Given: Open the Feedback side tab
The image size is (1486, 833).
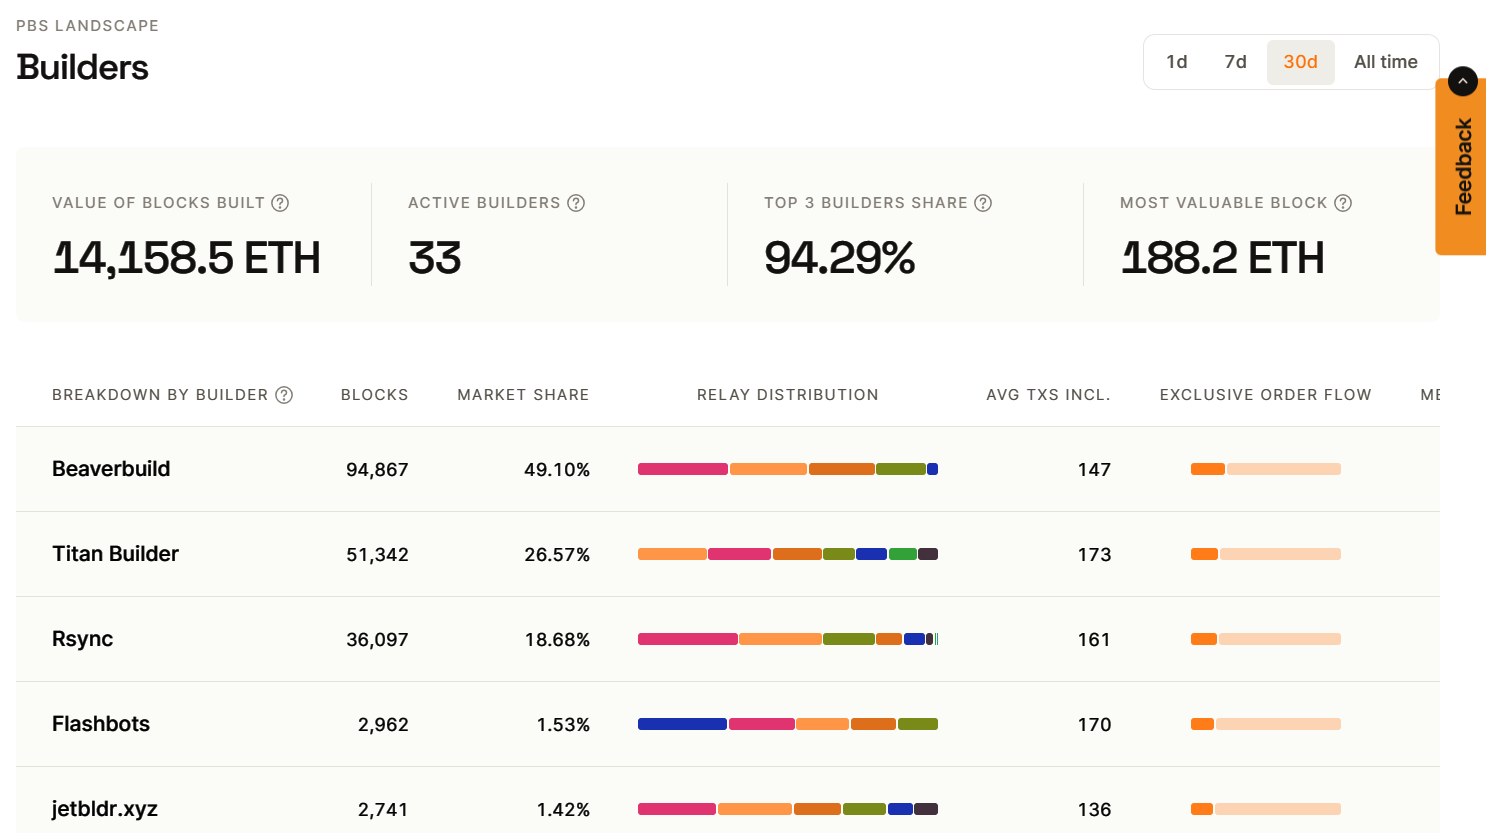Looking at the screenshot, I should [1463, 168].
